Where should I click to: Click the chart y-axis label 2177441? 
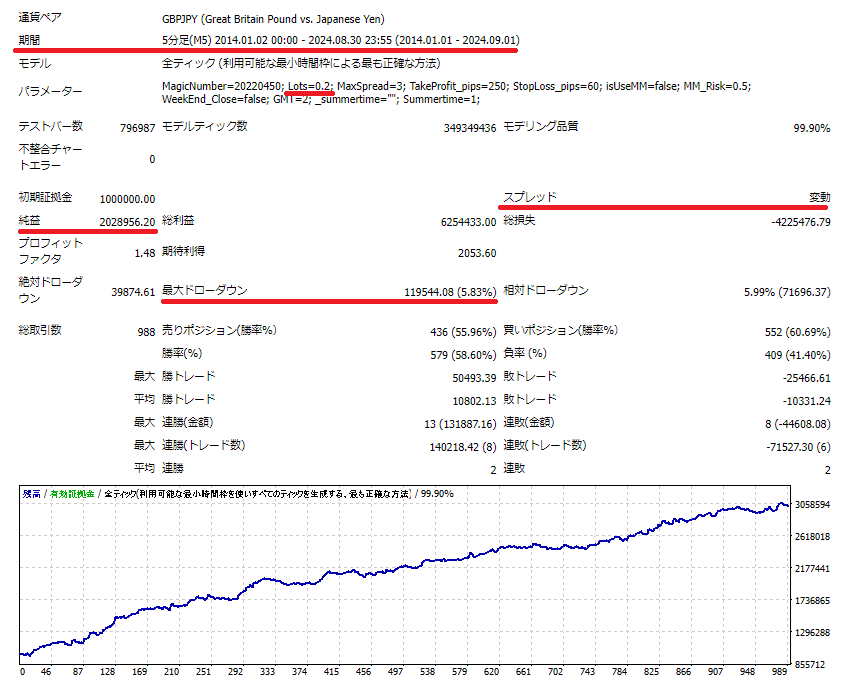(812, 568)
